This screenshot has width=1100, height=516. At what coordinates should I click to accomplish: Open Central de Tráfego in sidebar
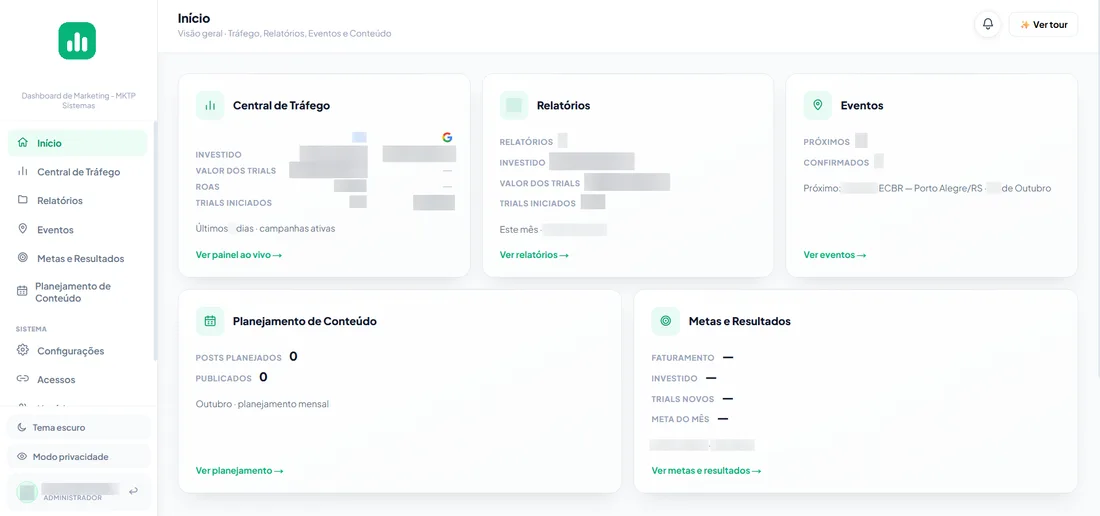click(77, 172)
